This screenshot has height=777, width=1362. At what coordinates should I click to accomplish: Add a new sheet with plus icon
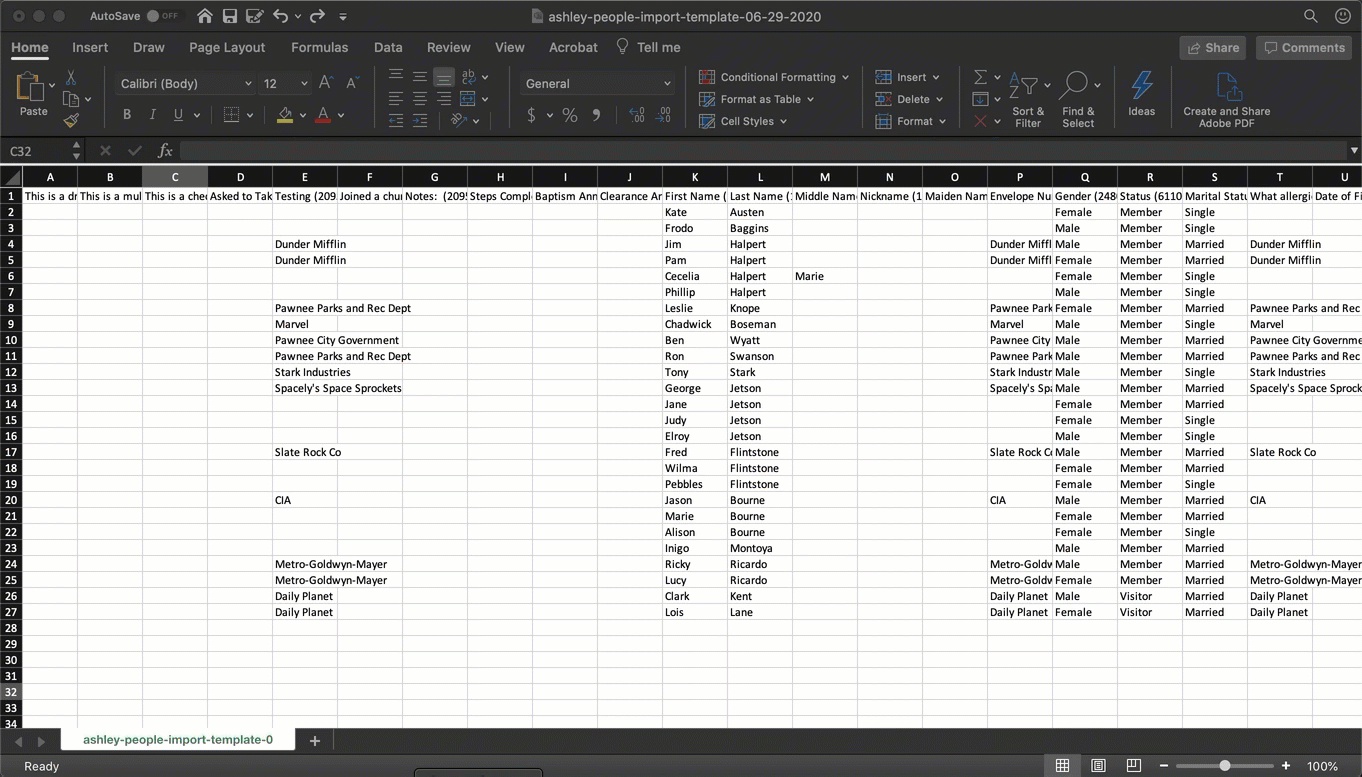tap(314, 741)
